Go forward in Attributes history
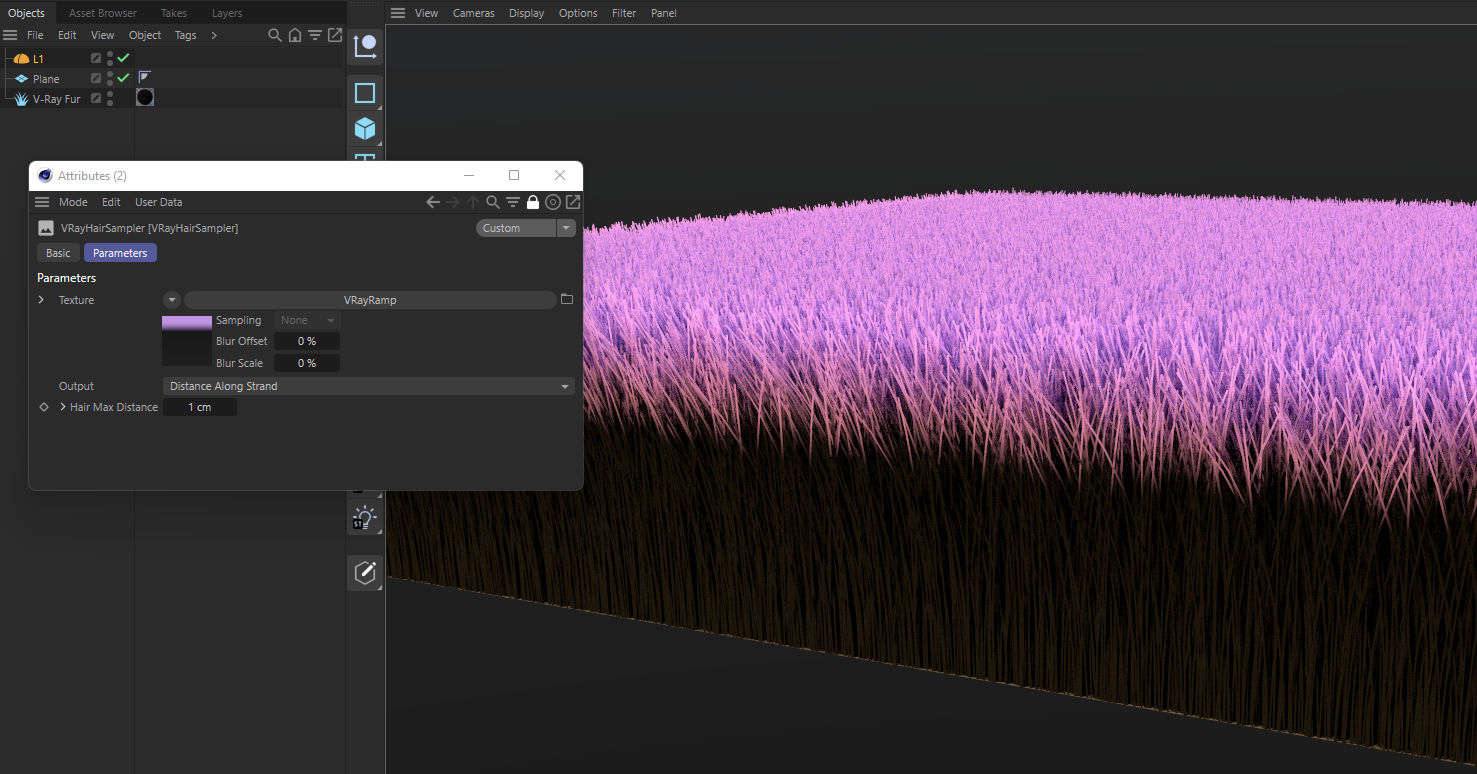This screenshot has height=774, width=1477. (x=453, y=202)
